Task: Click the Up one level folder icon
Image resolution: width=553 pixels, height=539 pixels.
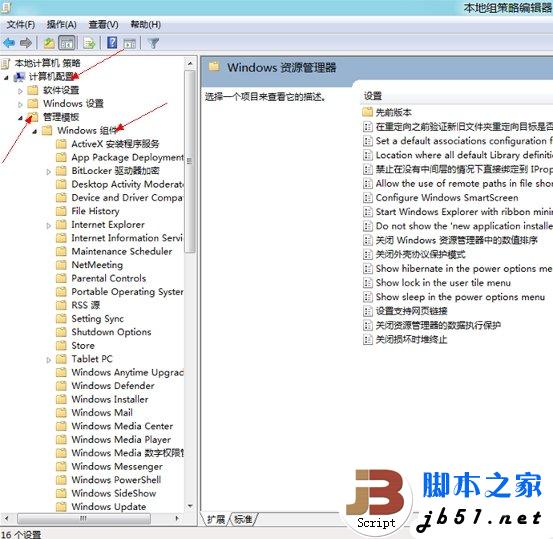Action: [49, 43]
